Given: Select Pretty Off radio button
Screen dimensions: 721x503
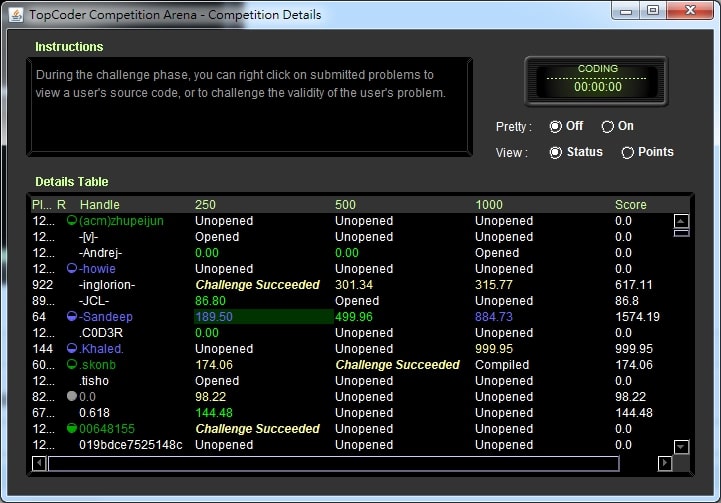Looking at the screenshot, I should 555,126.
